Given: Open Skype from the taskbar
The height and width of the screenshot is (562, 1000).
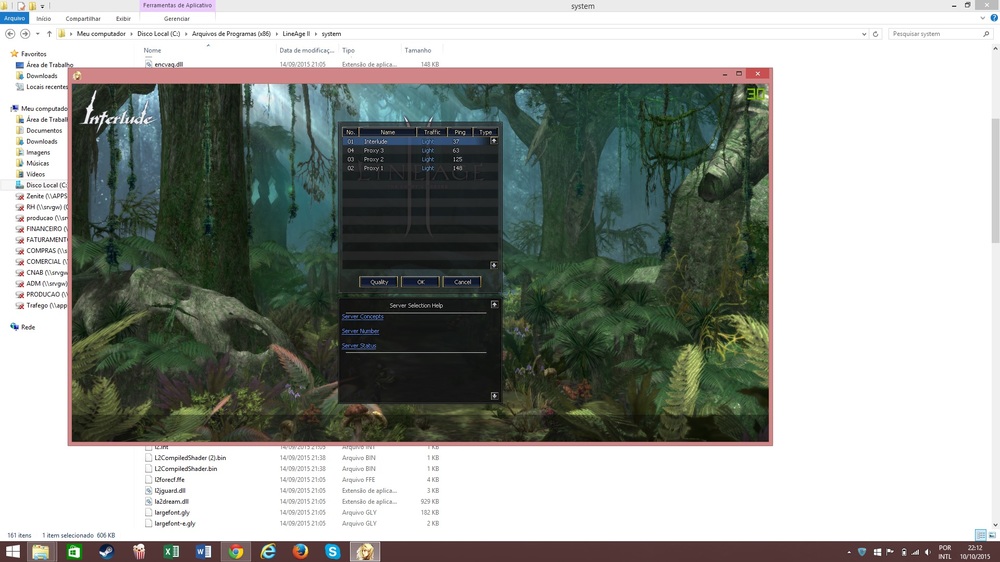Looking at the screenshot, I should coord(333,551).
